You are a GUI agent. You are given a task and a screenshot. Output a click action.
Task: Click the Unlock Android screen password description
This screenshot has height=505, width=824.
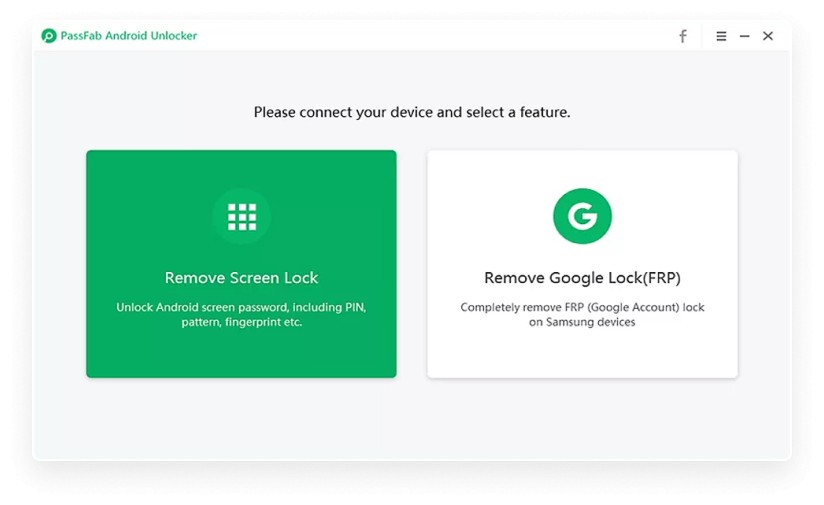241,314
